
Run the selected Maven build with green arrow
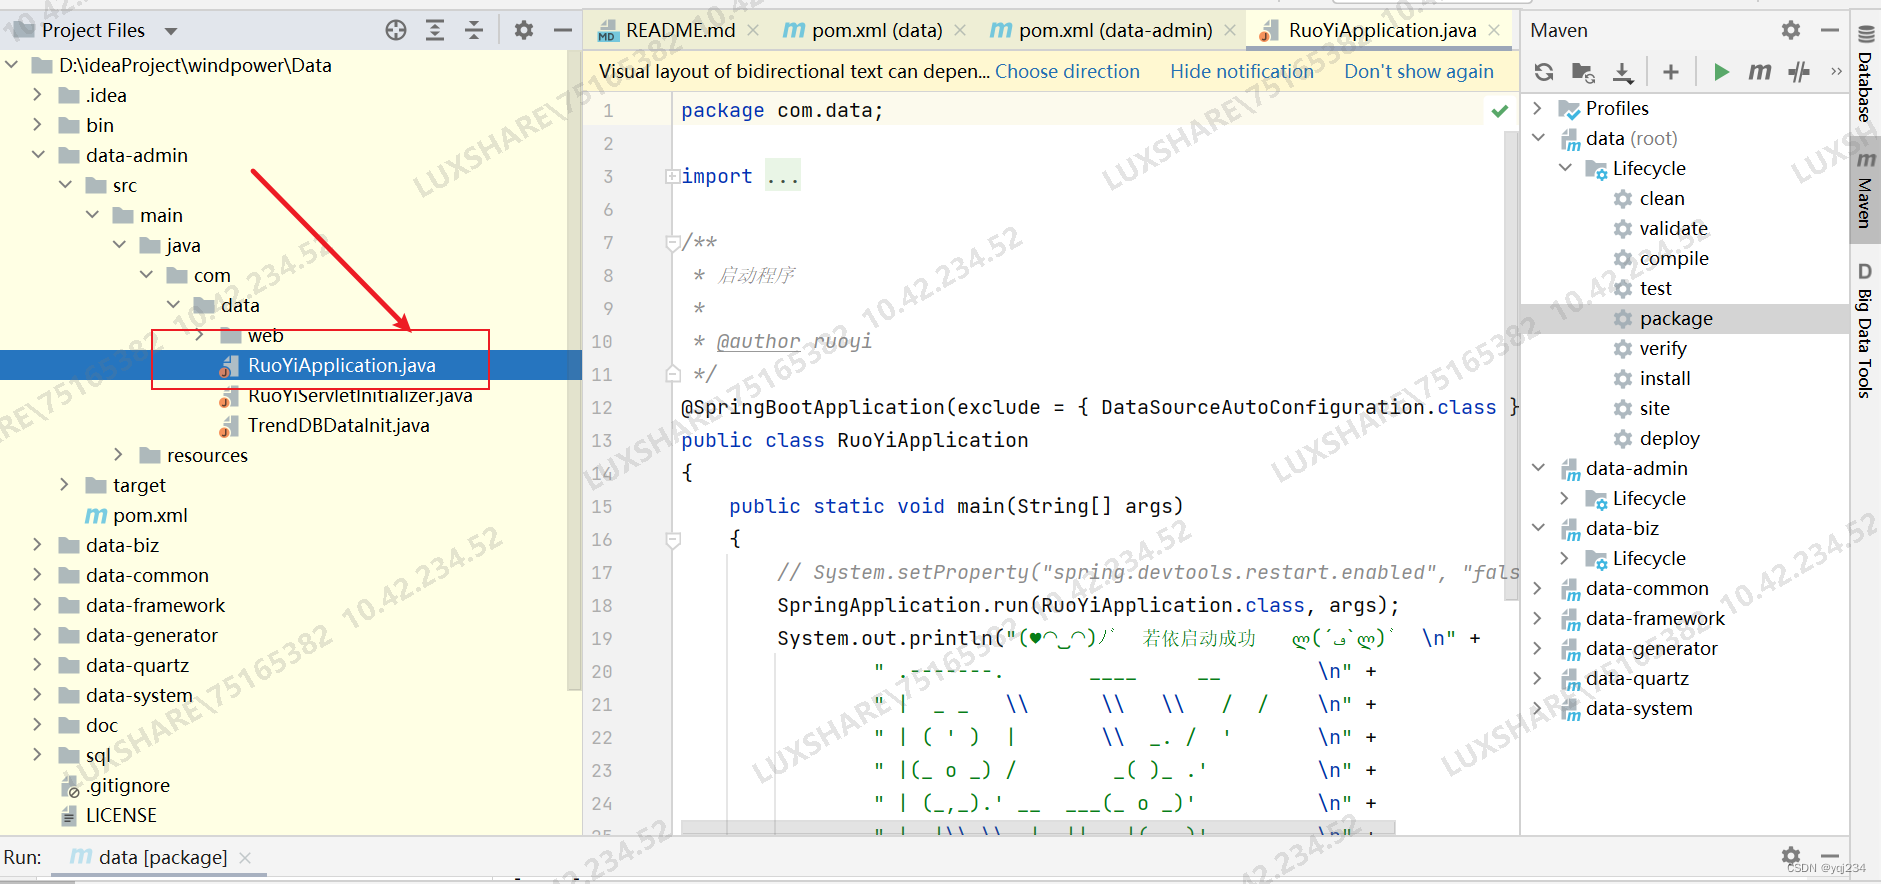[1721, 72]
